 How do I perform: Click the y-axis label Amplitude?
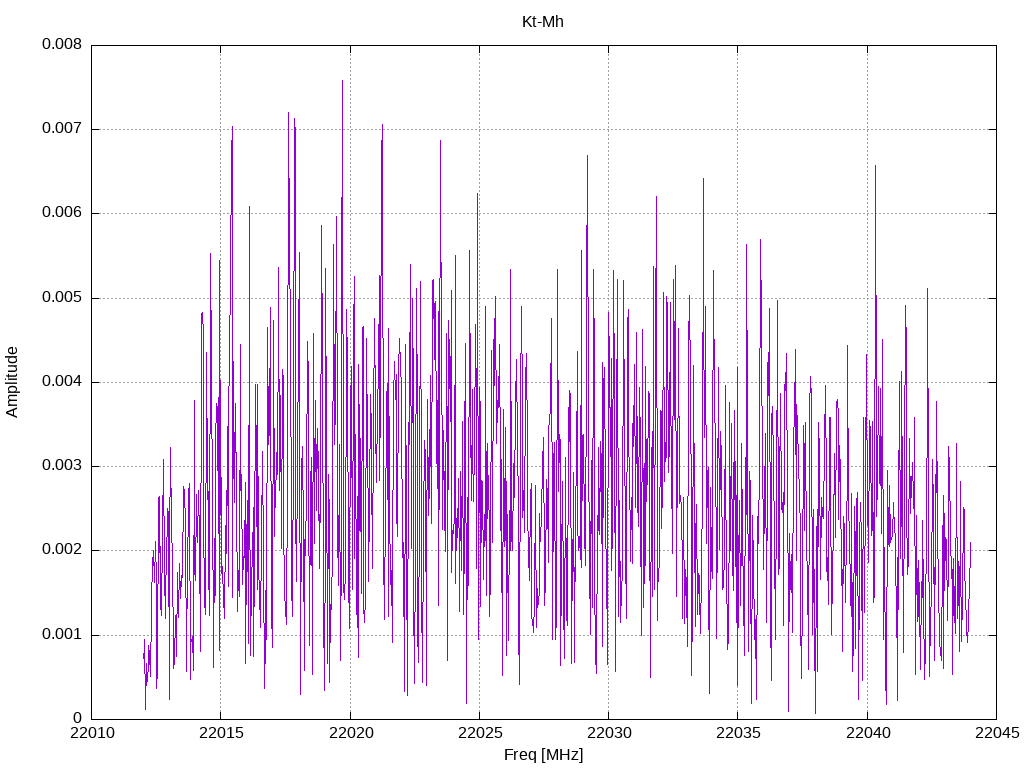[x=12, y=382]
